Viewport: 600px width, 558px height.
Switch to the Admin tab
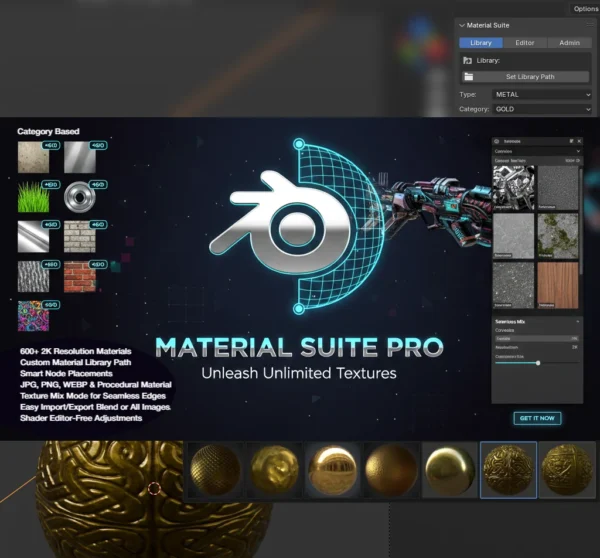point(569,43)
